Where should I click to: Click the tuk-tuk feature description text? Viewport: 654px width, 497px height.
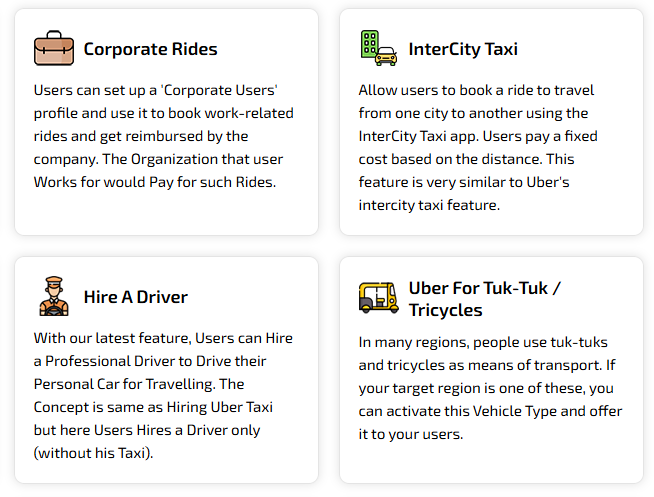490,388
